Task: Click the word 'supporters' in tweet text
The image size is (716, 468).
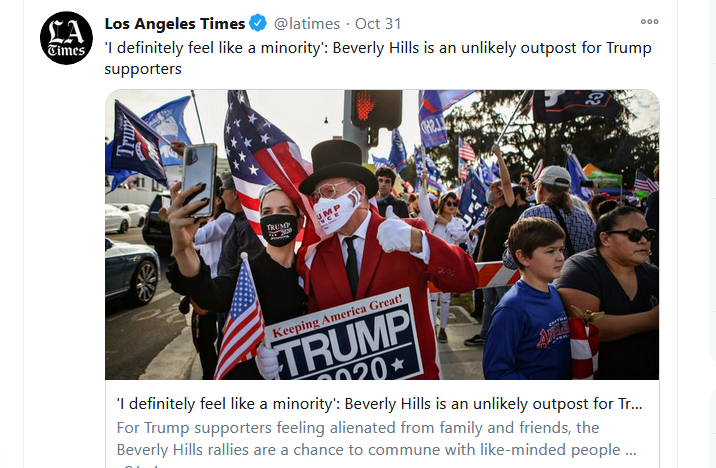Action: click(x=143, y=69)
